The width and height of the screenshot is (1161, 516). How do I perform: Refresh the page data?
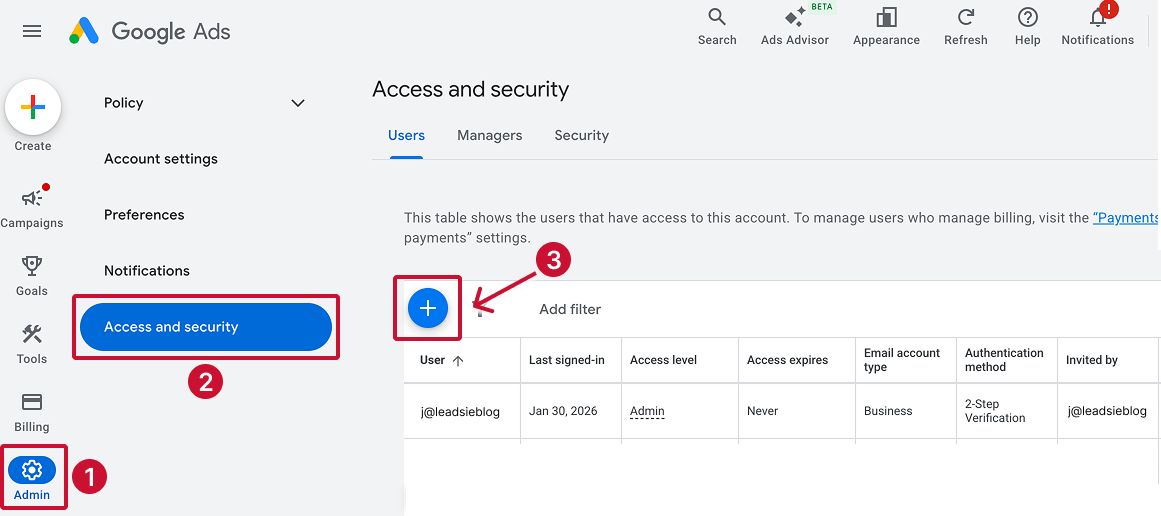(966, 27)
